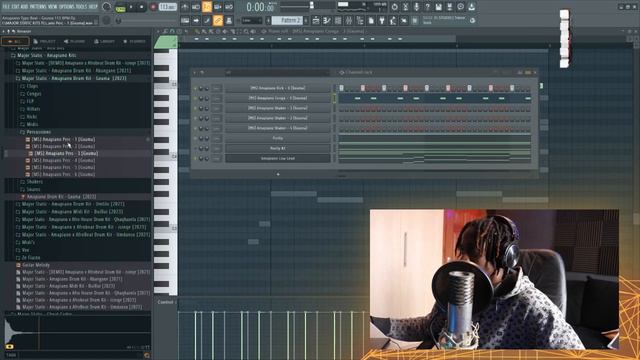The width and height of the screenshot is (640, 360).
Task: Open the PATTERNS menu
Action: [x=38, y=7]
